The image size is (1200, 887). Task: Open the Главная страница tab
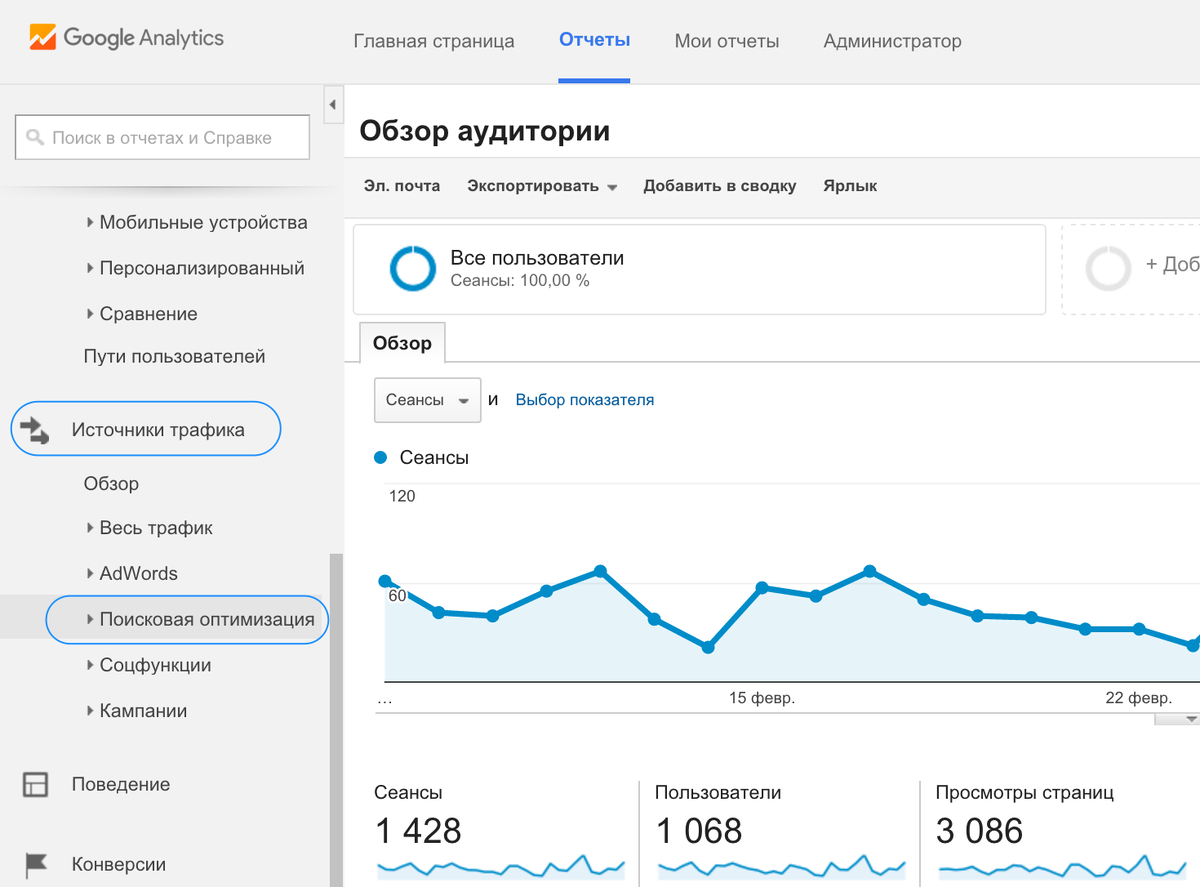point(434,41)
